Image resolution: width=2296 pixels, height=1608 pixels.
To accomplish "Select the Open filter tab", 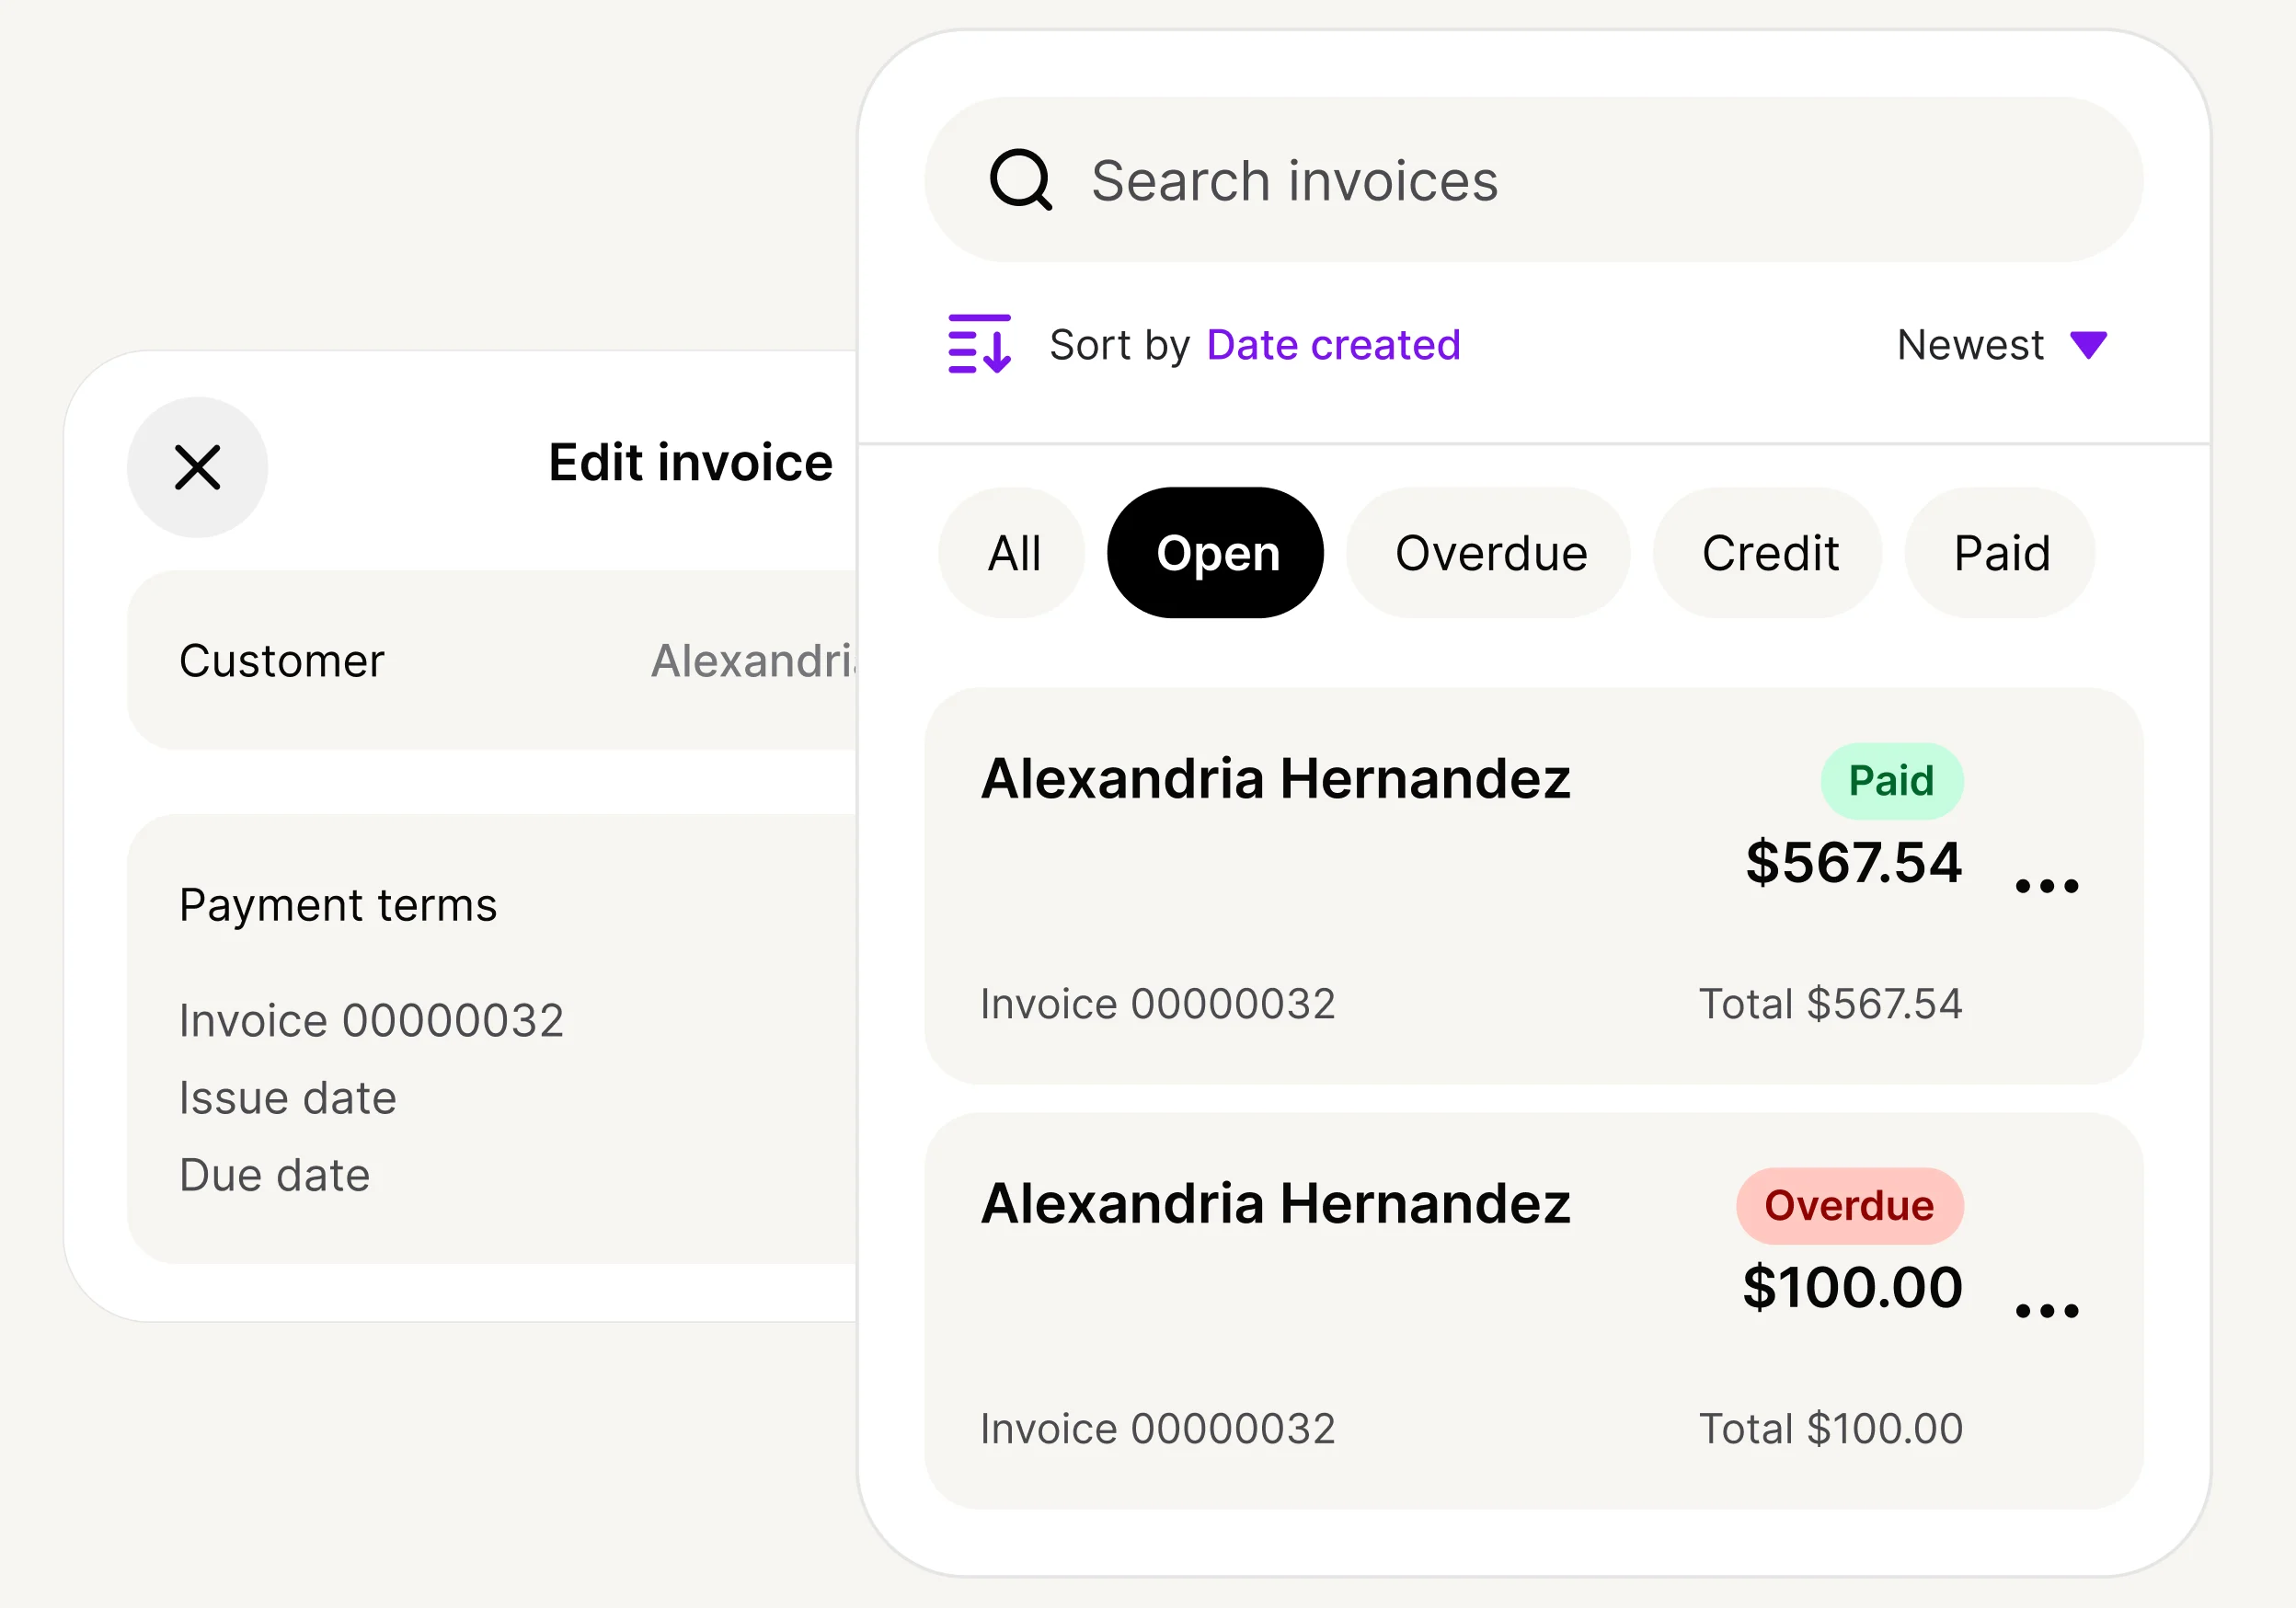I will click(1216, 553).
